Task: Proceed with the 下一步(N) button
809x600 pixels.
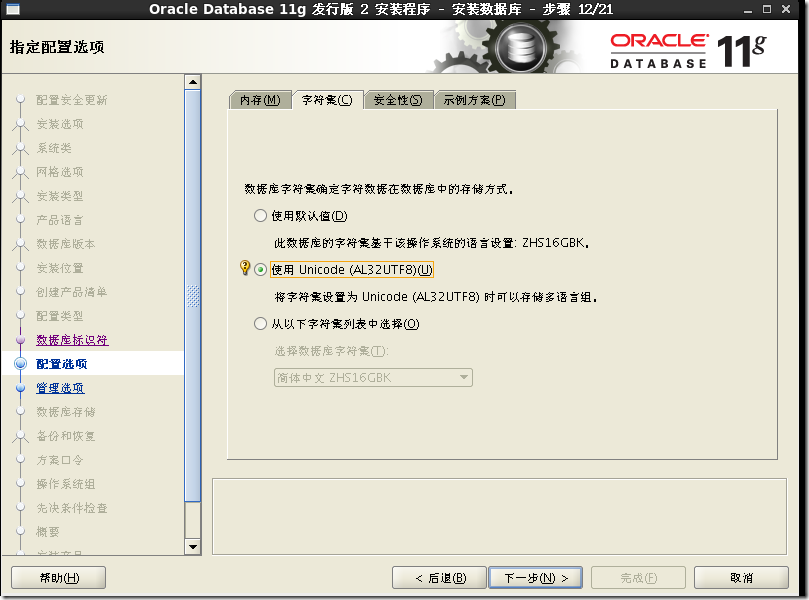Action: point(536,578)
